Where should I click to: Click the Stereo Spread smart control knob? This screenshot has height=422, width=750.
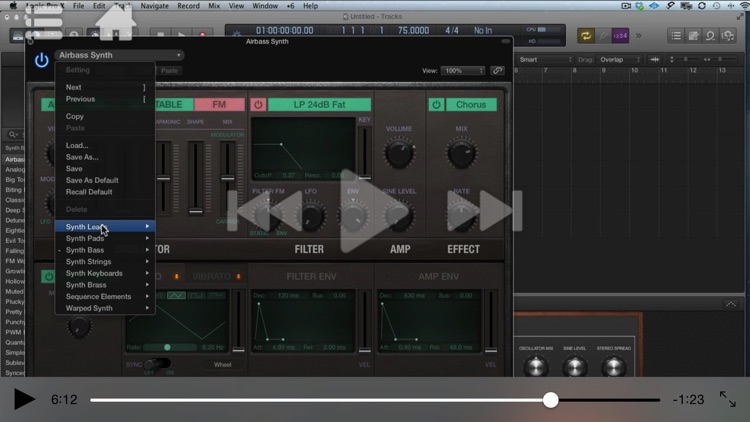point(614,366)
